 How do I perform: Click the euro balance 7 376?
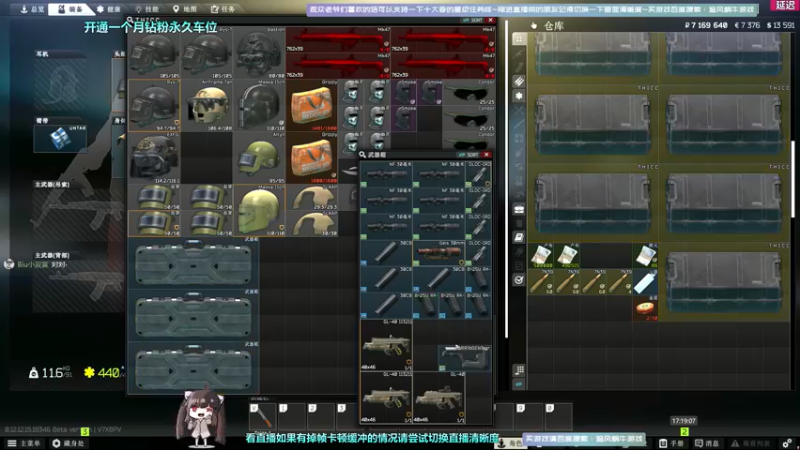747,25
